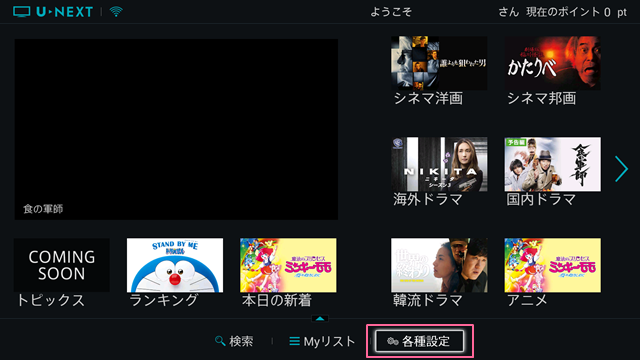Click the ようこそ welcome text
The height and width of the screenshot is (360, 640).
[x=391, y=12]
